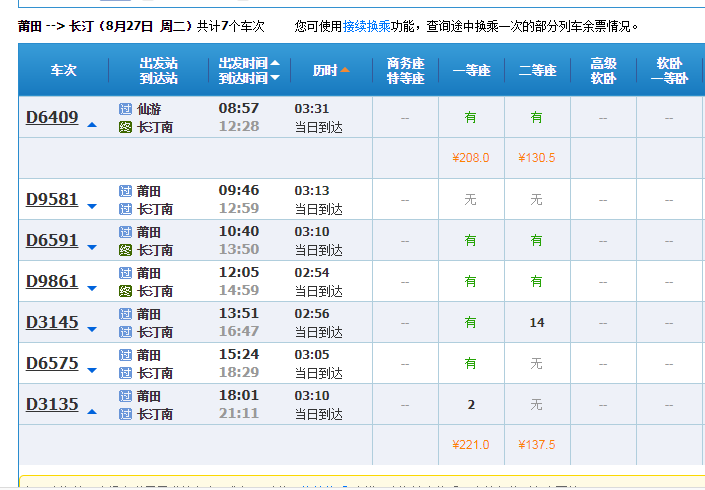The height and width of the screenshot is (490, 705).
Task: Click the orange sort arrow next to 历时 header
Action: [x=345, y=70]
